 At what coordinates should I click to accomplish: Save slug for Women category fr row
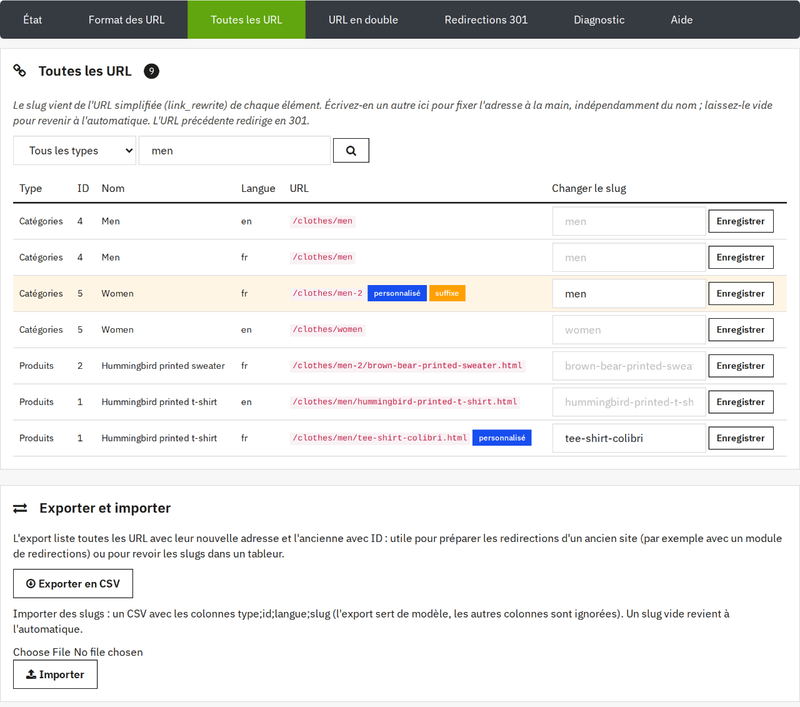click(740, 294)
